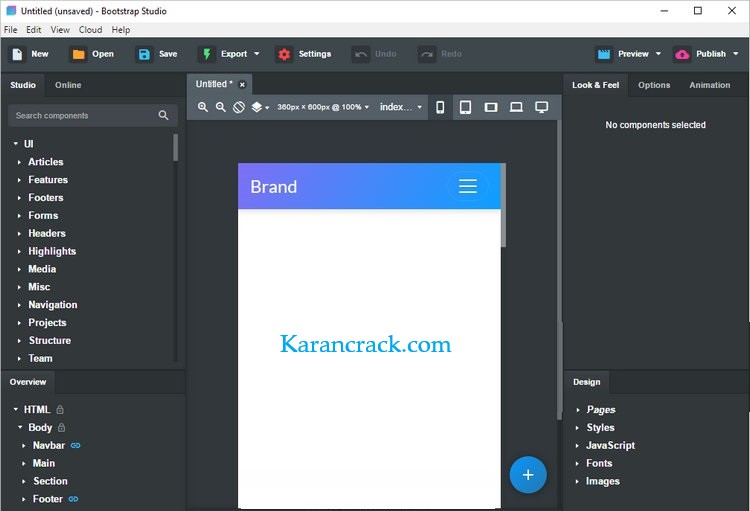Expand the Navbar node in Overview
The height and width of the screenshot is (511, 750).
click(23, 445)
